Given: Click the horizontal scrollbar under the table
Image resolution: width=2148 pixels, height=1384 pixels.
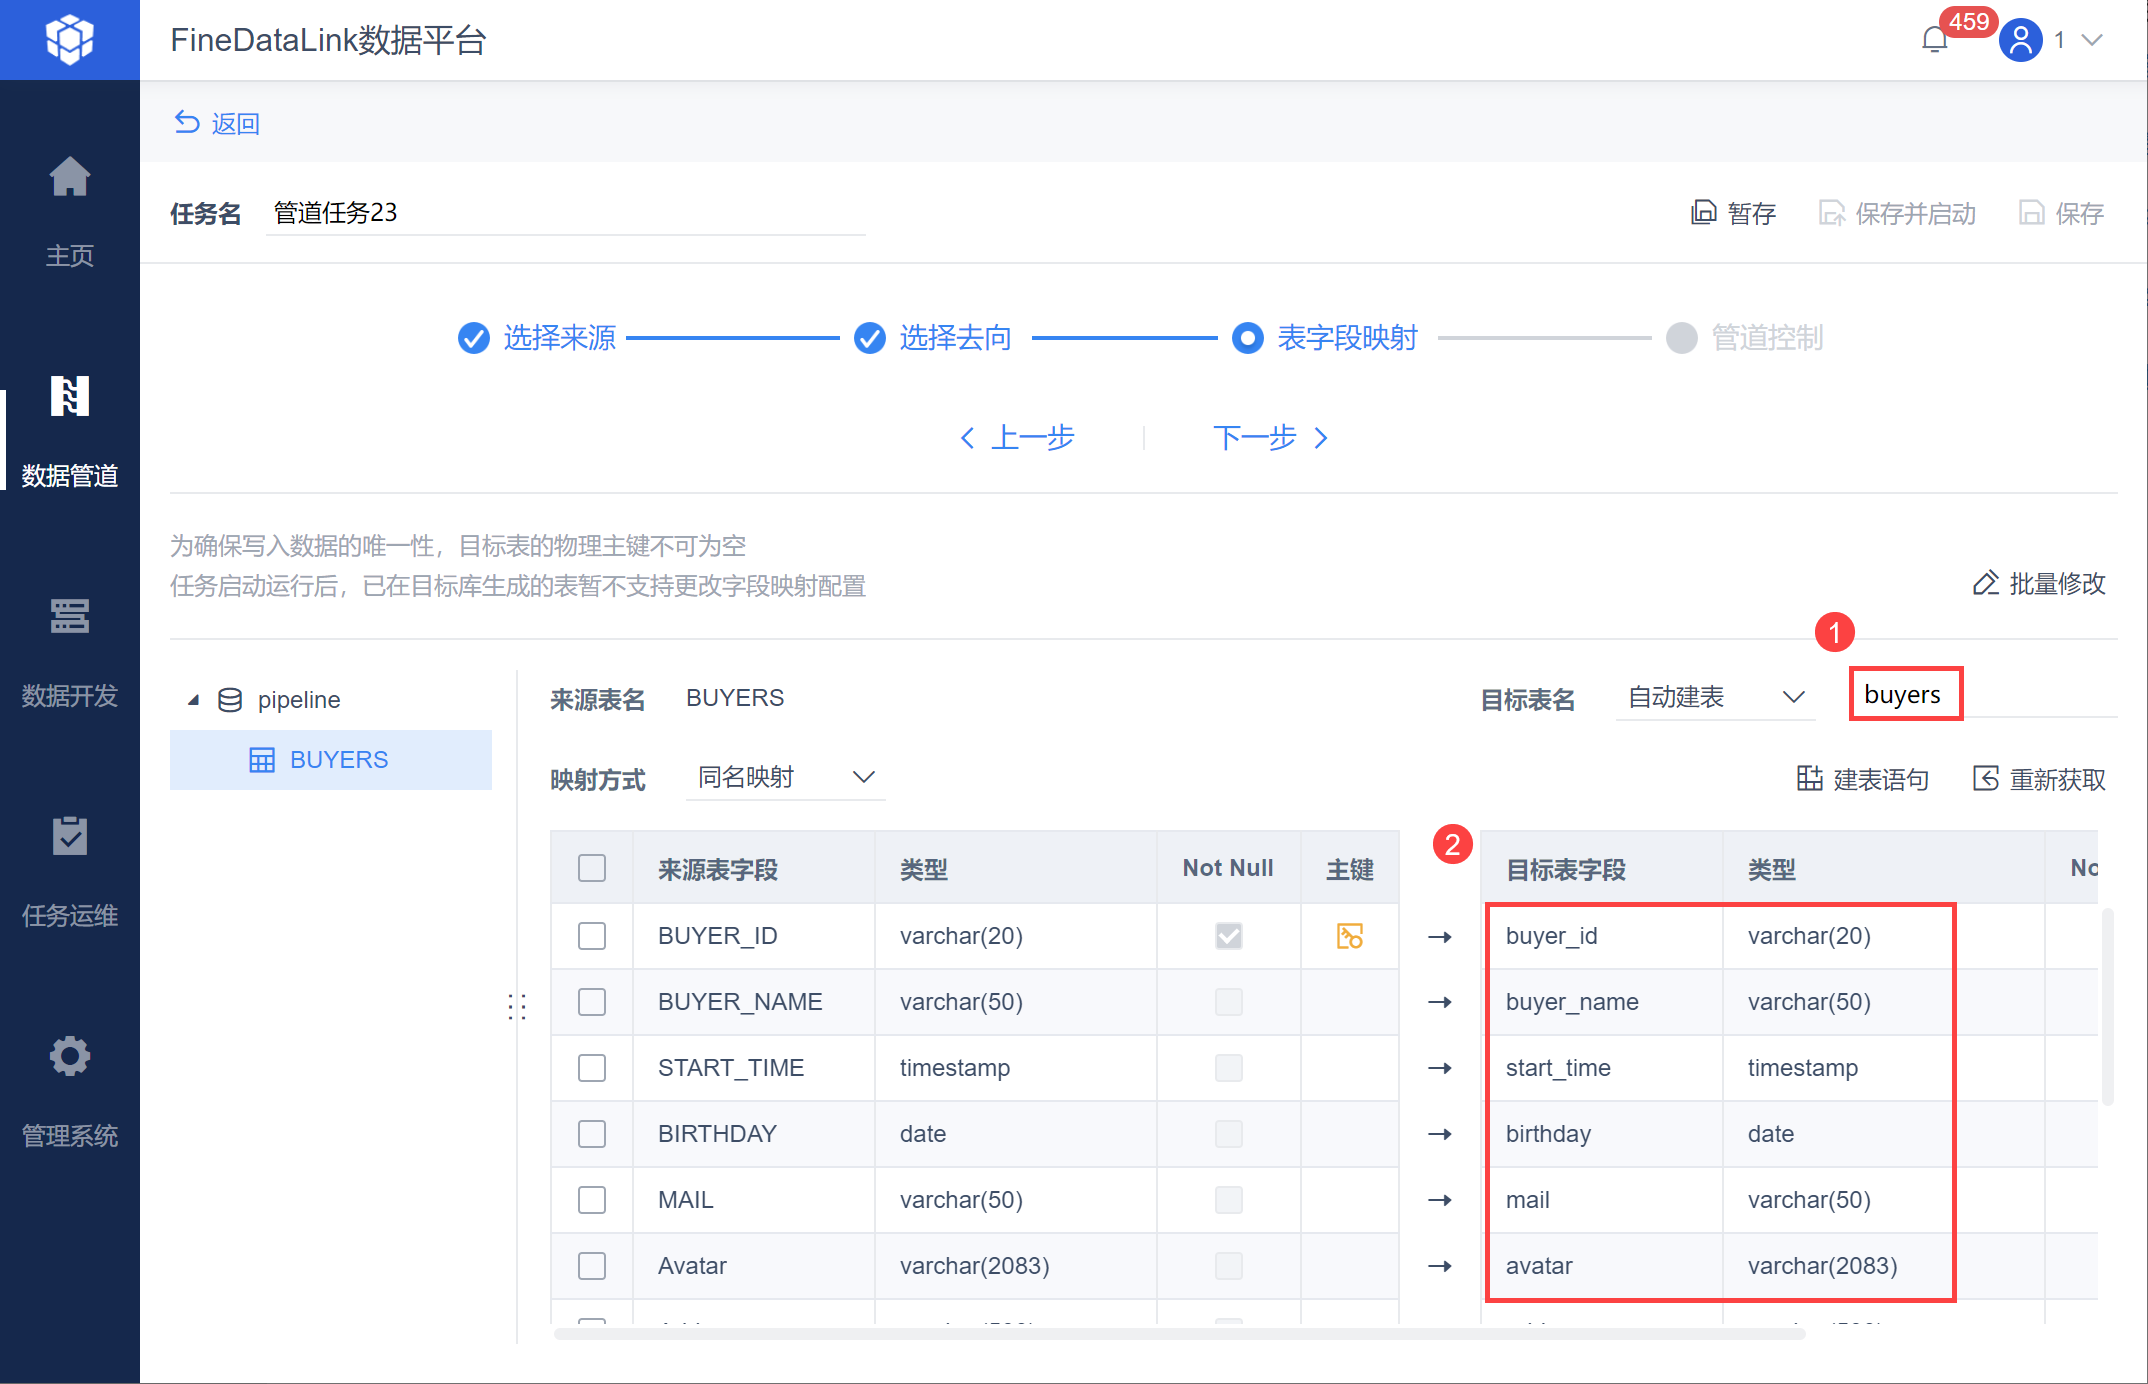Looking at the screenshot, I should [x=1180, y=1333].
